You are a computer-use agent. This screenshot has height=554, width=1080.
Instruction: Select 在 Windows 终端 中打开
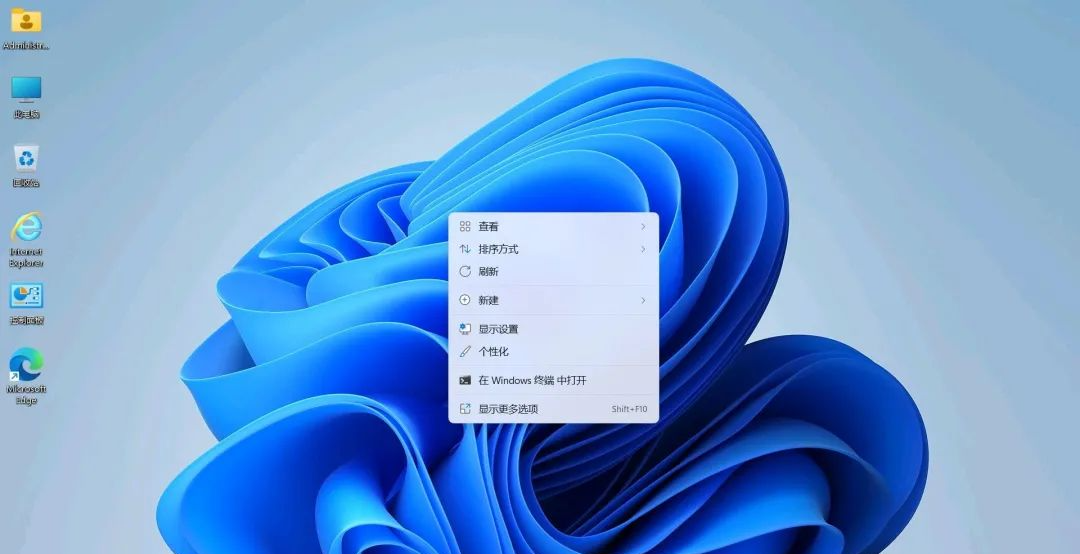553,380
